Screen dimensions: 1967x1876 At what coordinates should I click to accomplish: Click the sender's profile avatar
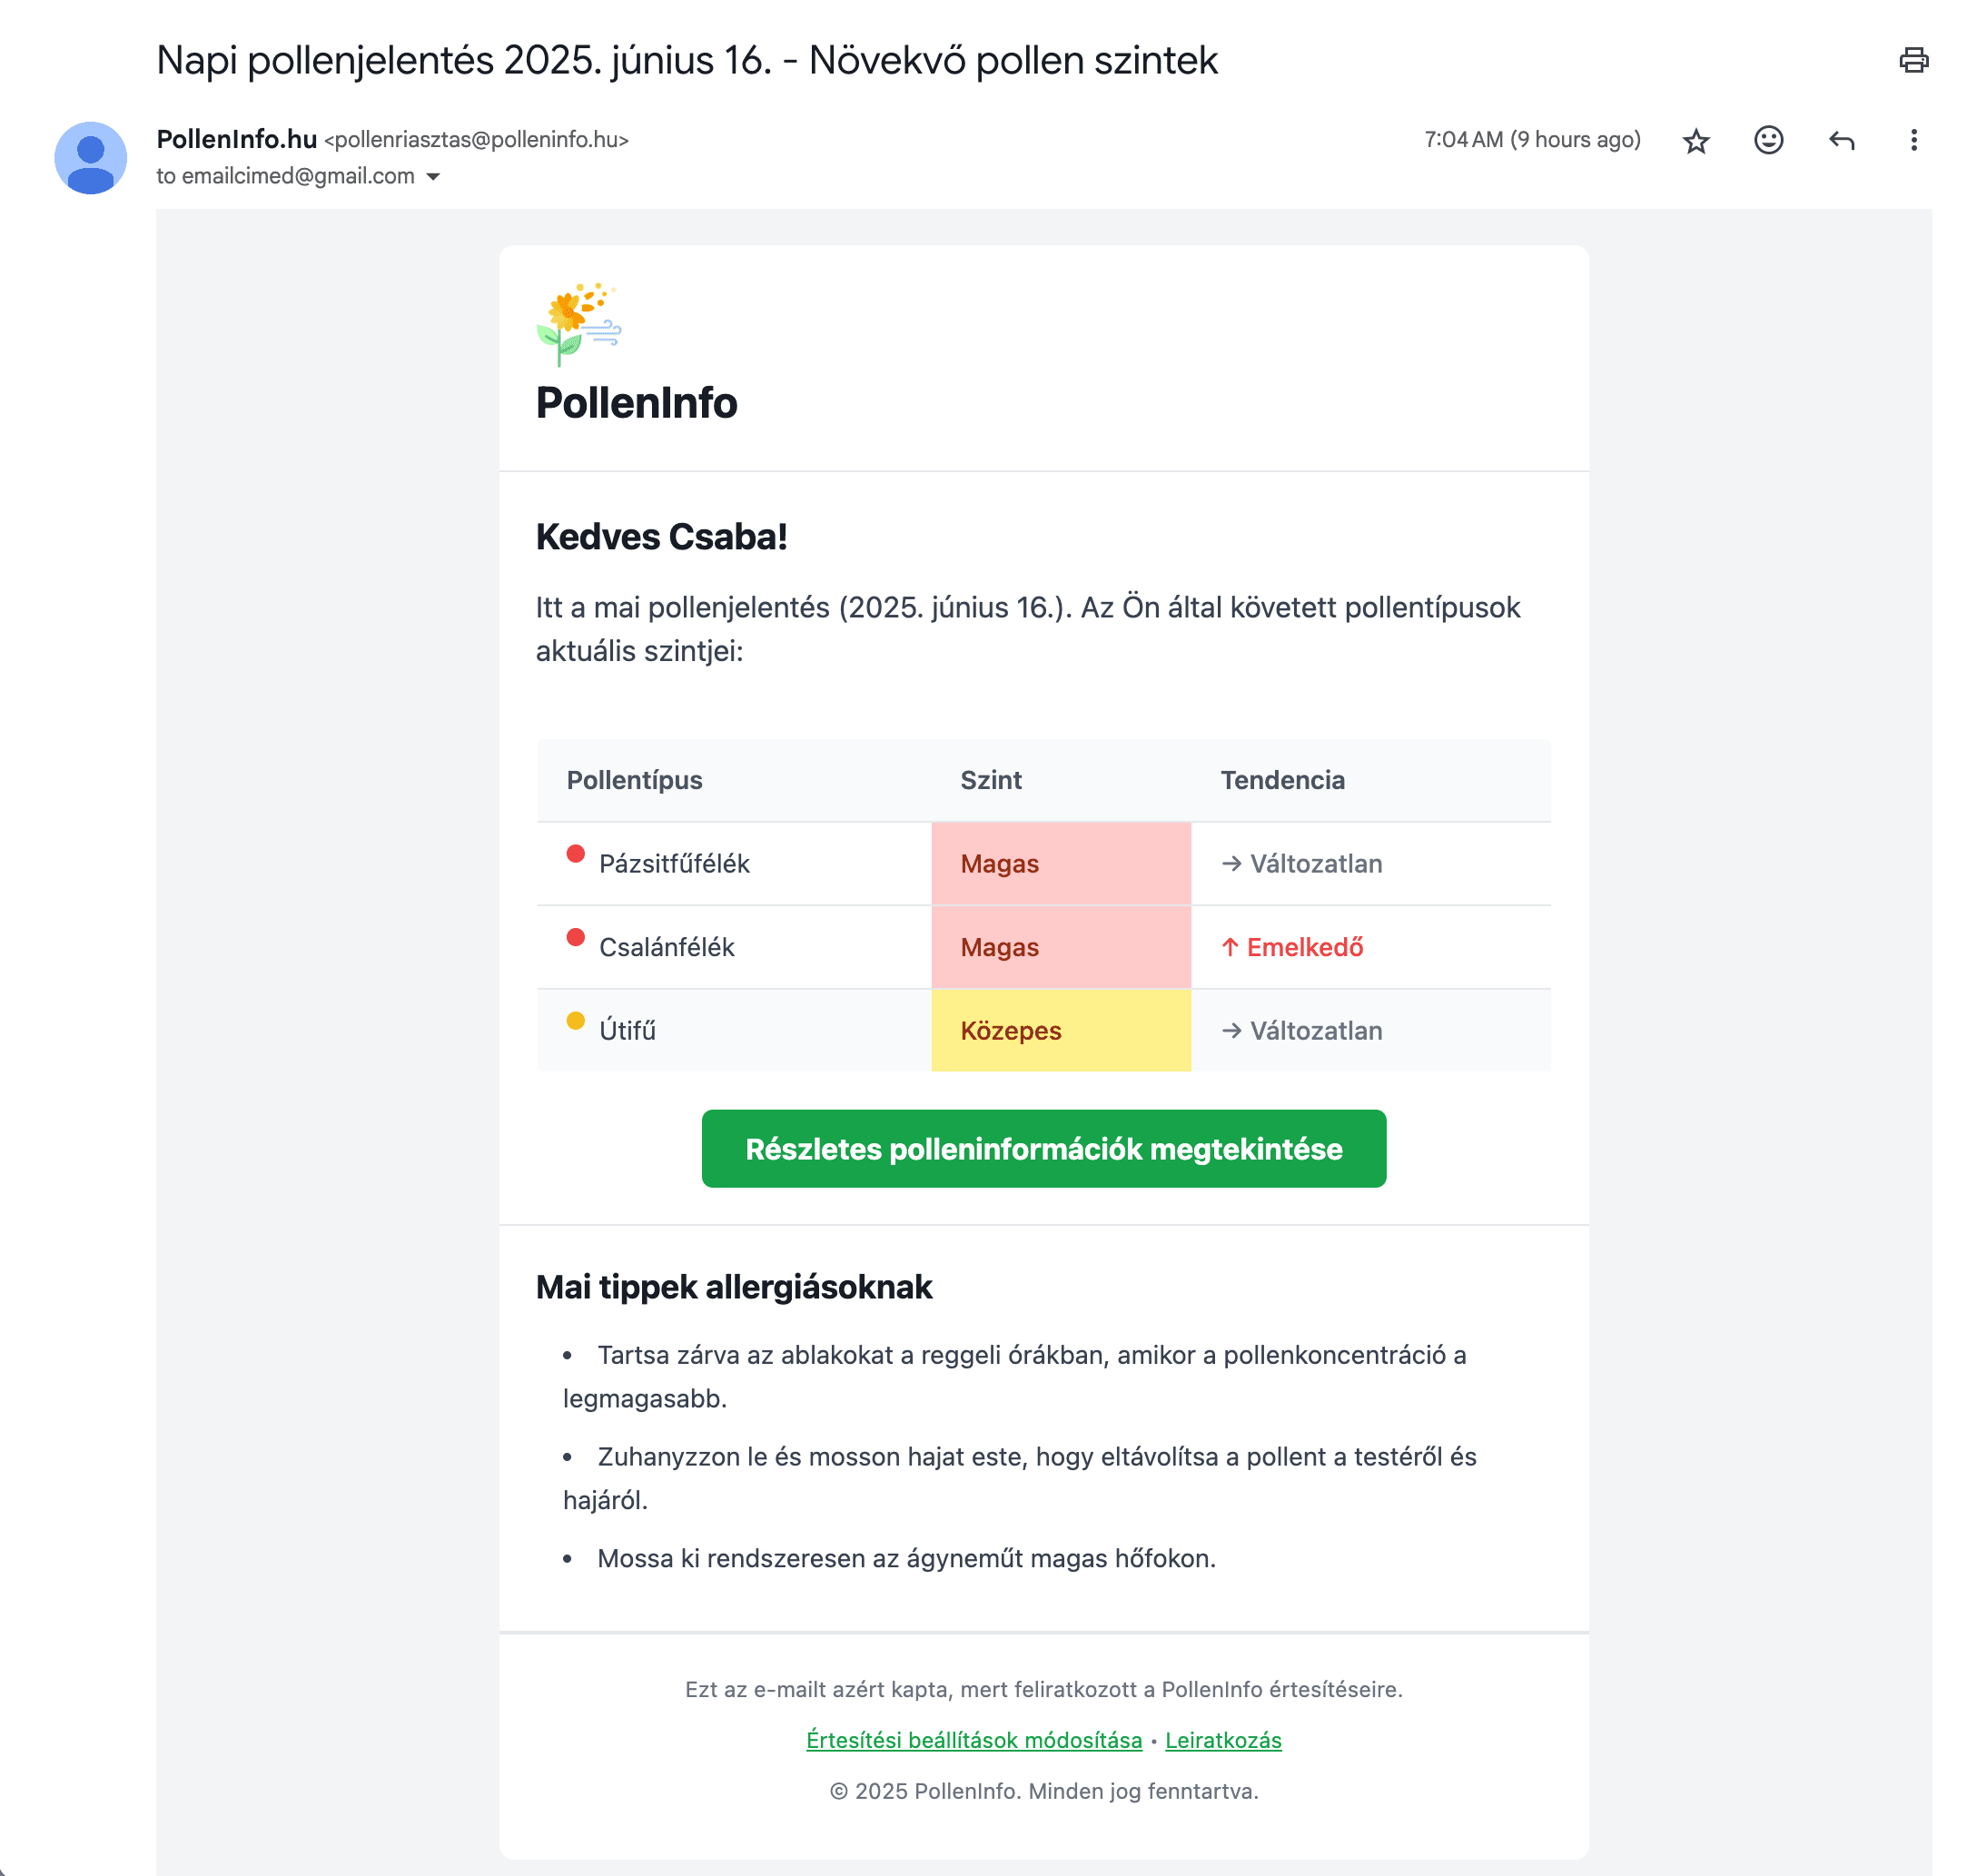pos(91,158)
